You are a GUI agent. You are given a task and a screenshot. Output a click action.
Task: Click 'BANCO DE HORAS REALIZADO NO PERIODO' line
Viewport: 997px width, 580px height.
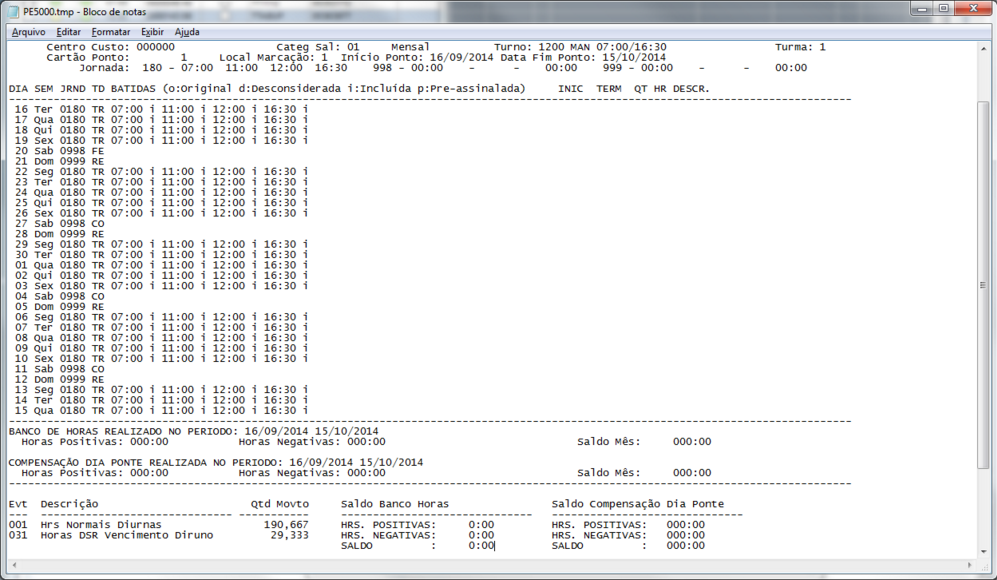click(x=193, y=431)
